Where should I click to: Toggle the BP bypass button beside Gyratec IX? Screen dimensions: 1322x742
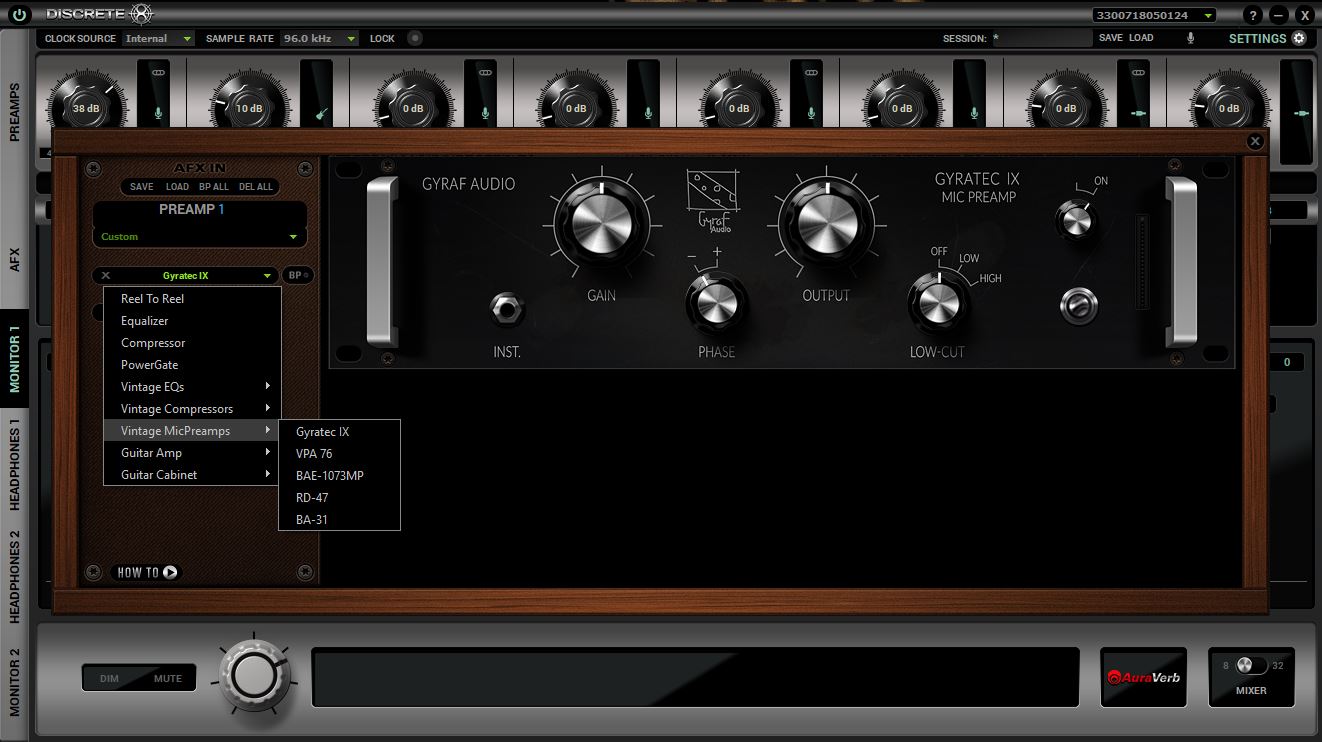click(x=297, y=275)
